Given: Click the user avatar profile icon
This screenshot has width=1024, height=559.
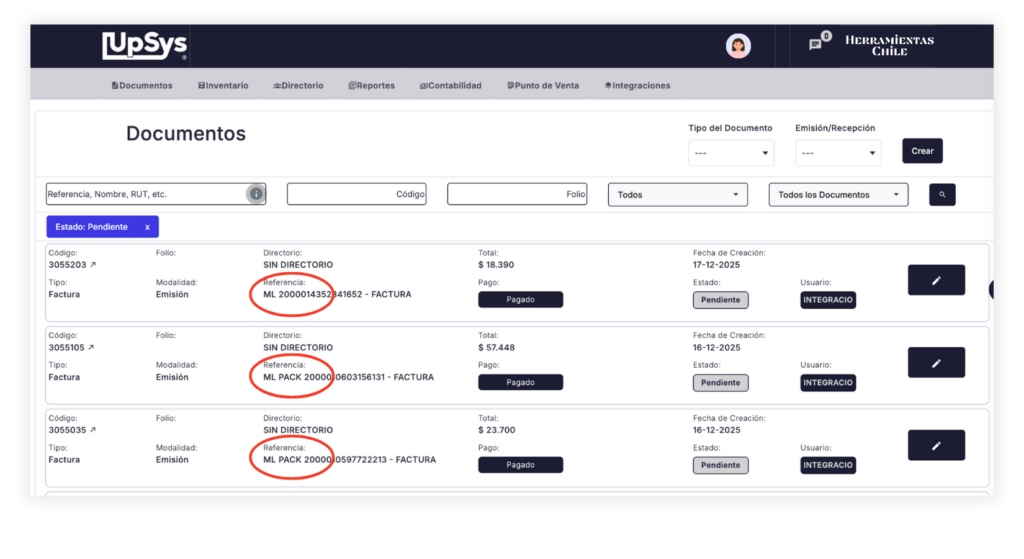Looking at the screenshot, I should [x=738, y=46].
